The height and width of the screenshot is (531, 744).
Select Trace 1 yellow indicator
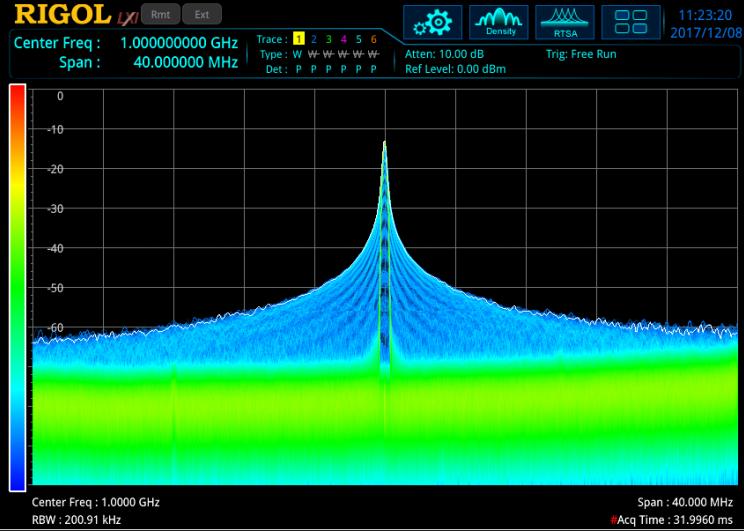(298, 39)
